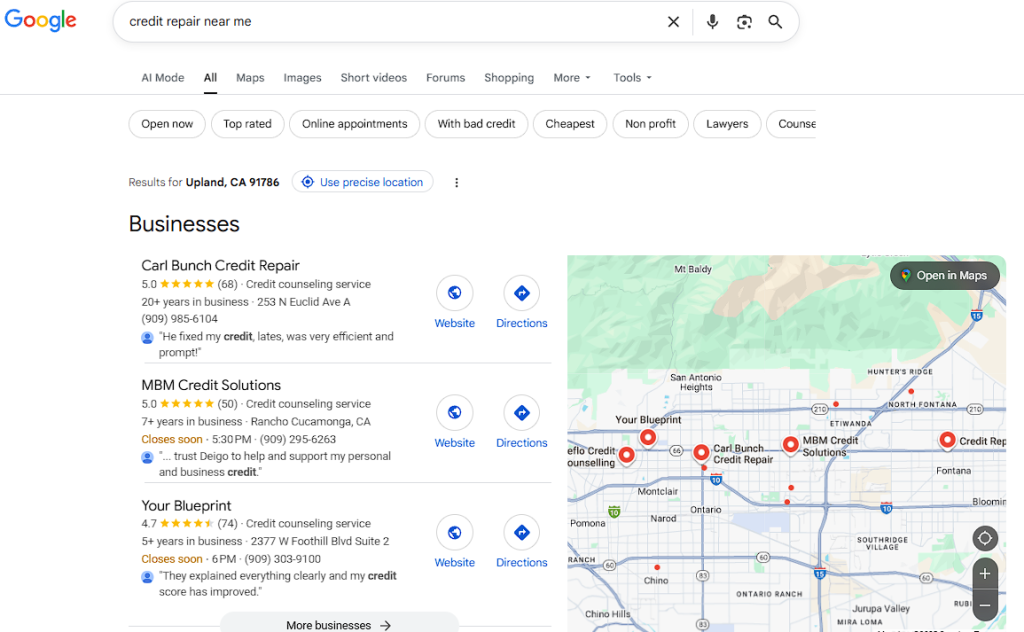Apply the Lawyers filter chip
The image size is (1024, 632).
tap(728, 124)
